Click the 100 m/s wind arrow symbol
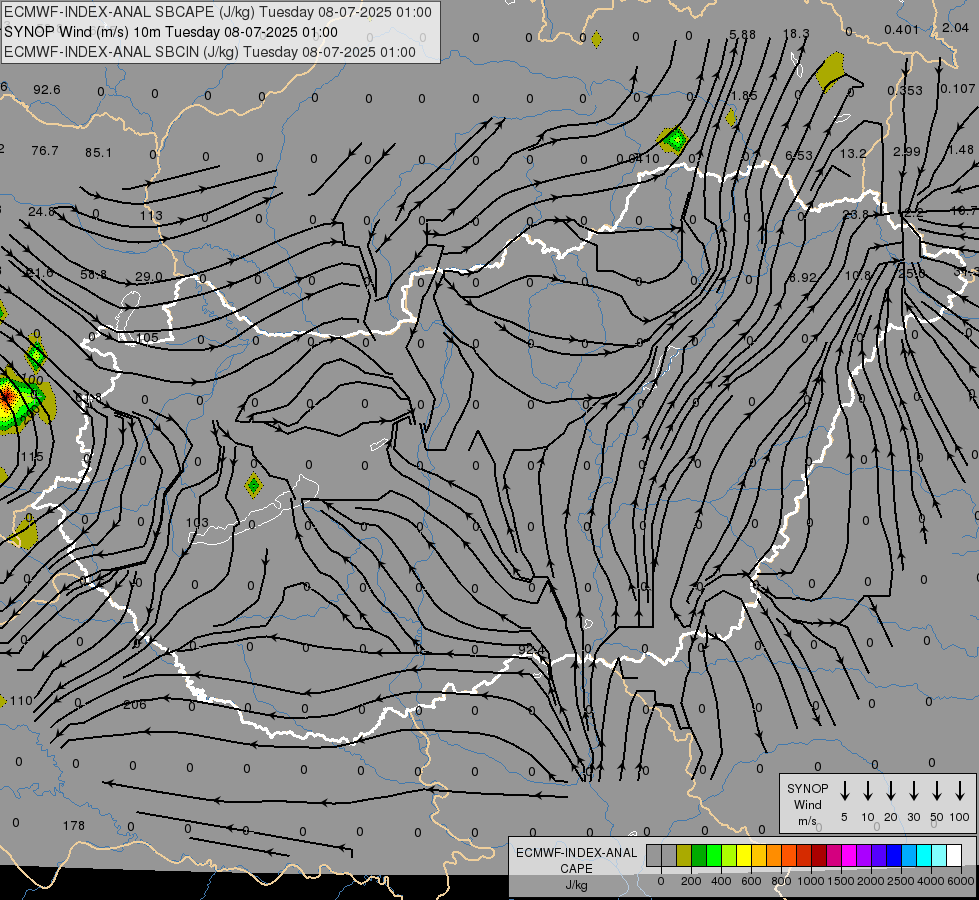 click(x=960, y=791)
